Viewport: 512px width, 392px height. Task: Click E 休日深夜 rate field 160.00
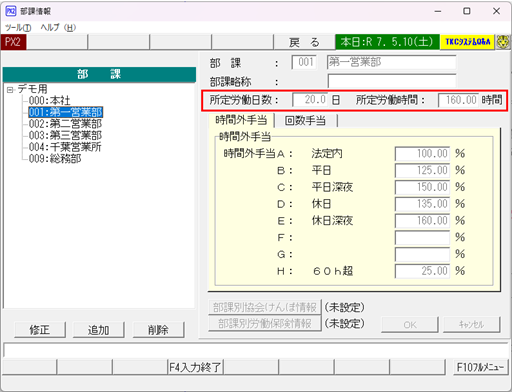(422, 221)
